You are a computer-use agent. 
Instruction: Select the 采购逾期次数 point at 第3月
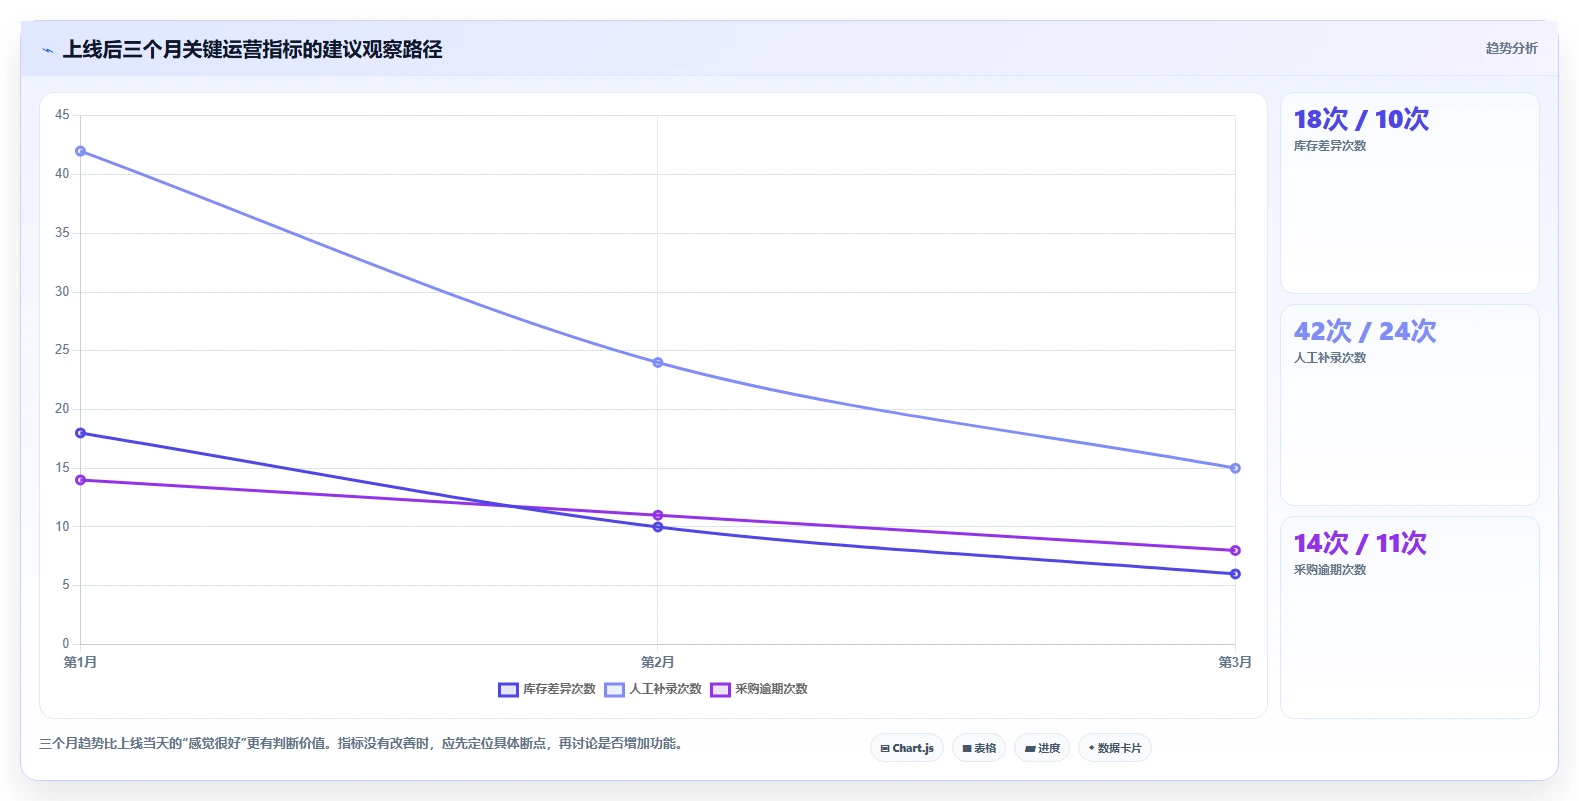pyautogui.click(x=1235, y=550)
